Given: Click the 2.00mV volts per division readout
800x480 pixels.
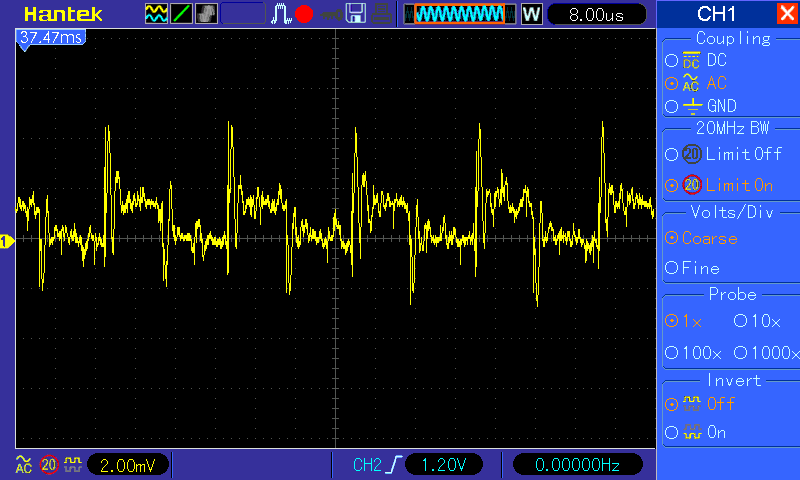Looking at the screenshot, I should [x=128, y=465].
